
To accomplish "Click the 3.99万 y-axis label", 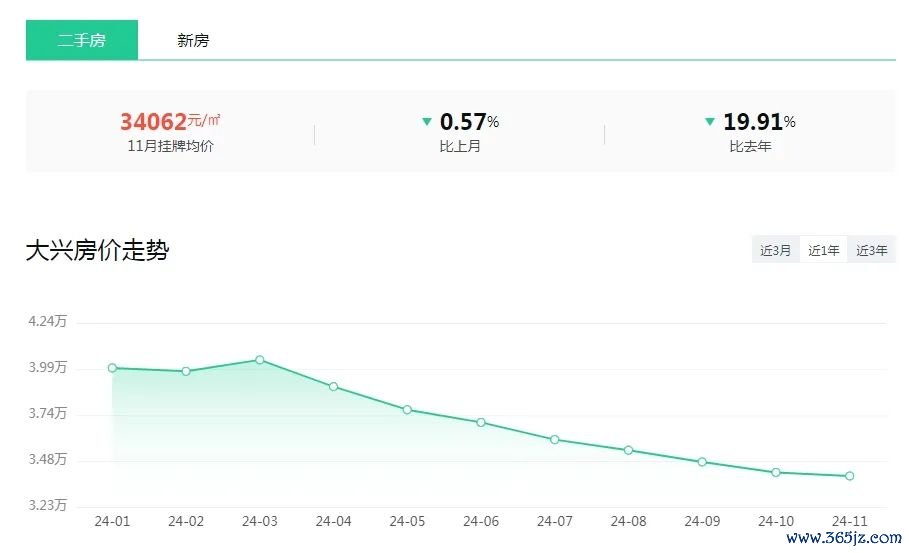I will pos(48,368).
